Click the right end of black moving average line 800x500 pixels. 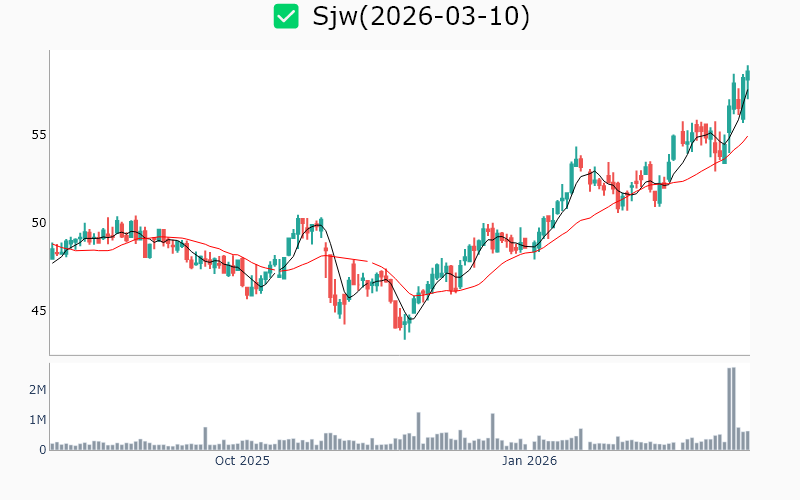pyautogui.click(x=747, y=91)
